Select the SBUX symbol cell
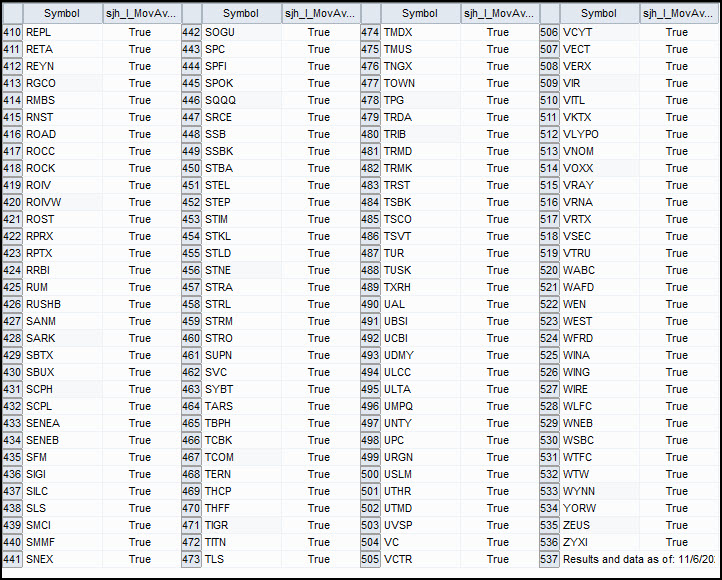This screenshot has width=722, height=580. 63,372
